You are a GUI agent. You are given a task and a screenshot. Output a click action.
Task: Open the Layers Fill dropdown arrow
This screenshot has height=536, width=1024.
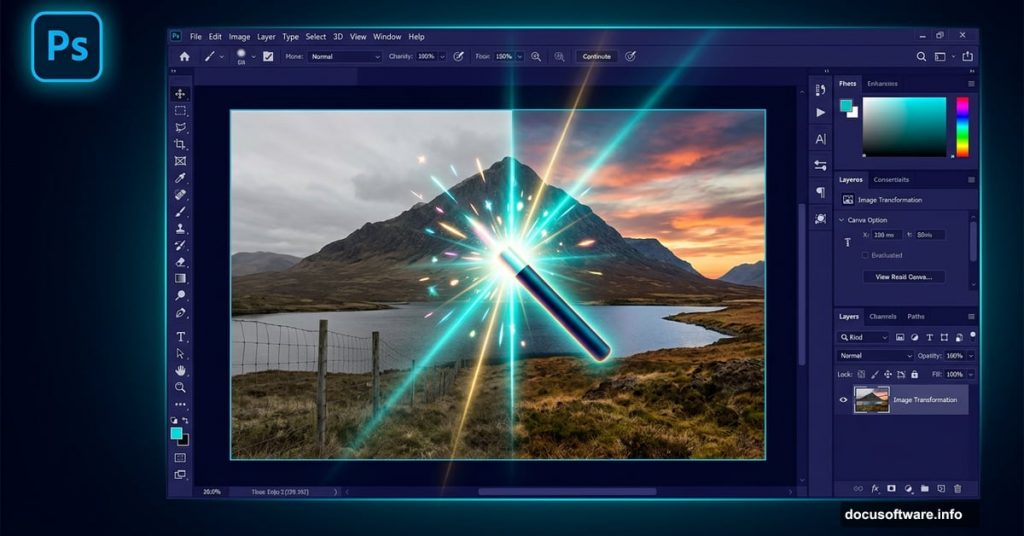click(x=970, y=374)
